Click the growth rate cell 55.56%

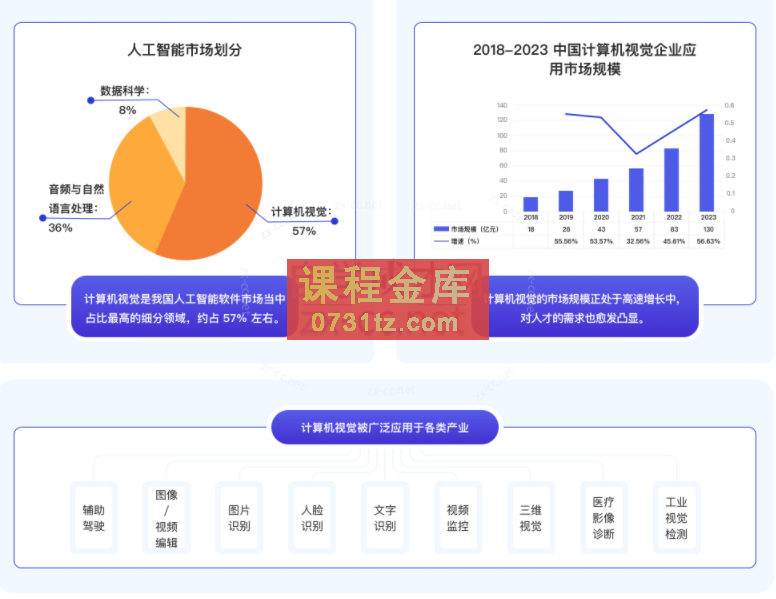(x=566, y=242)
